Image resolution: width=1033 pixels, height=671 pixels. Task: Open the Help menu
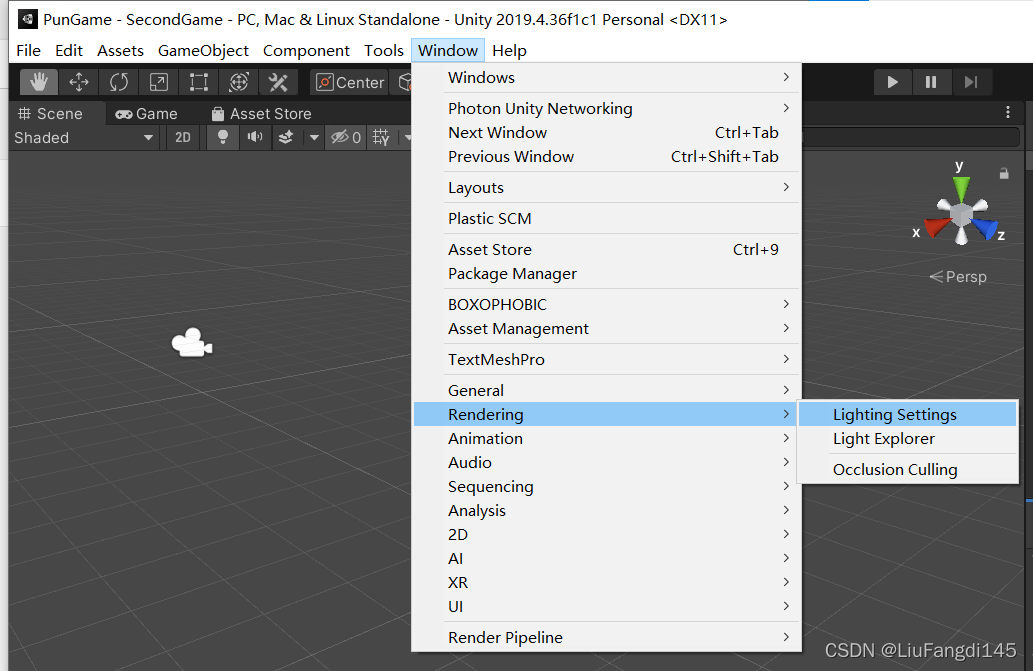[x=509, y=51]
